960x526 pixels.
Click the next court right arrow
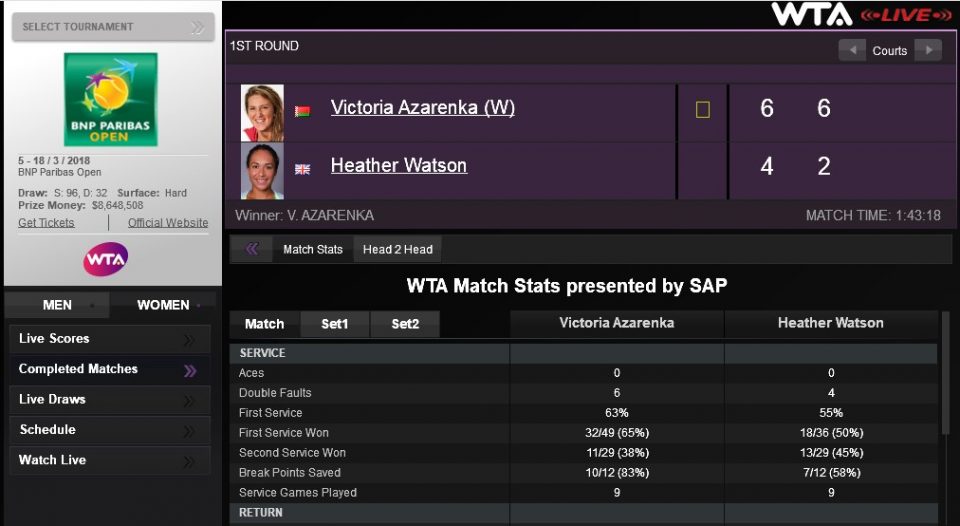(x=928, y=50)
